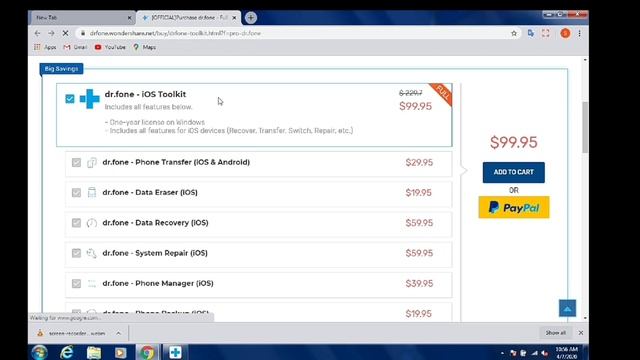Click the blue iOS Toolkit plus logo
Image resolution: width=640 pixels, height=360 pixels.
coord(90,99)
